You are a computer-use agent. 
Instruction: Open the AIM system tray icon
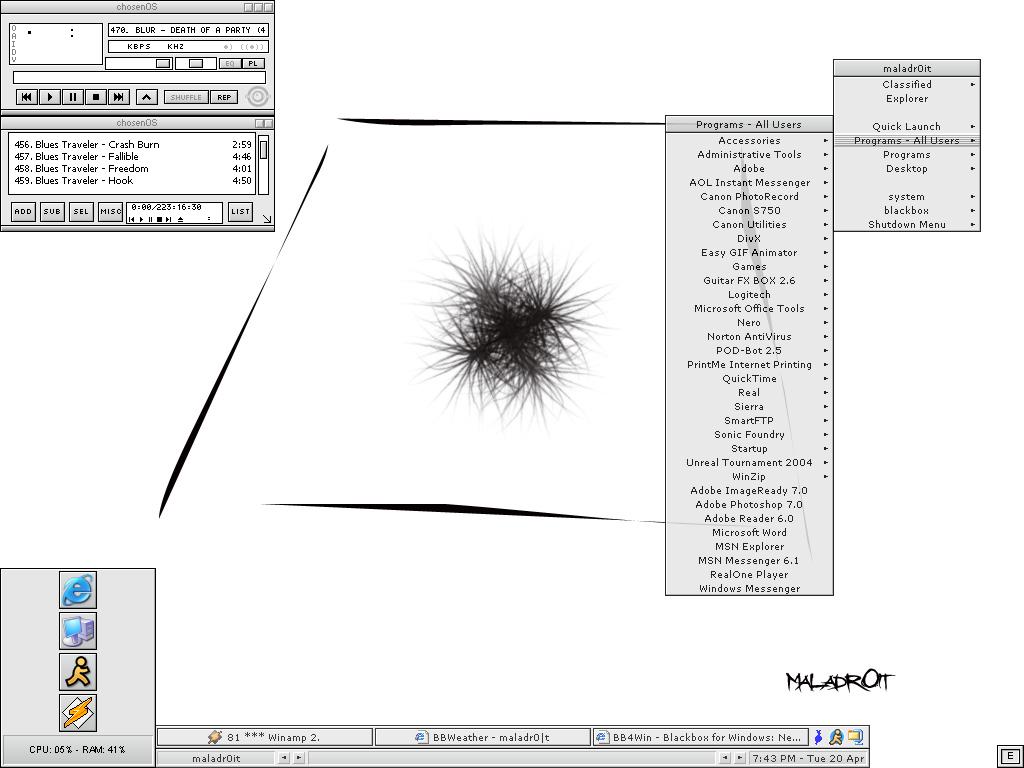(837, 737)
